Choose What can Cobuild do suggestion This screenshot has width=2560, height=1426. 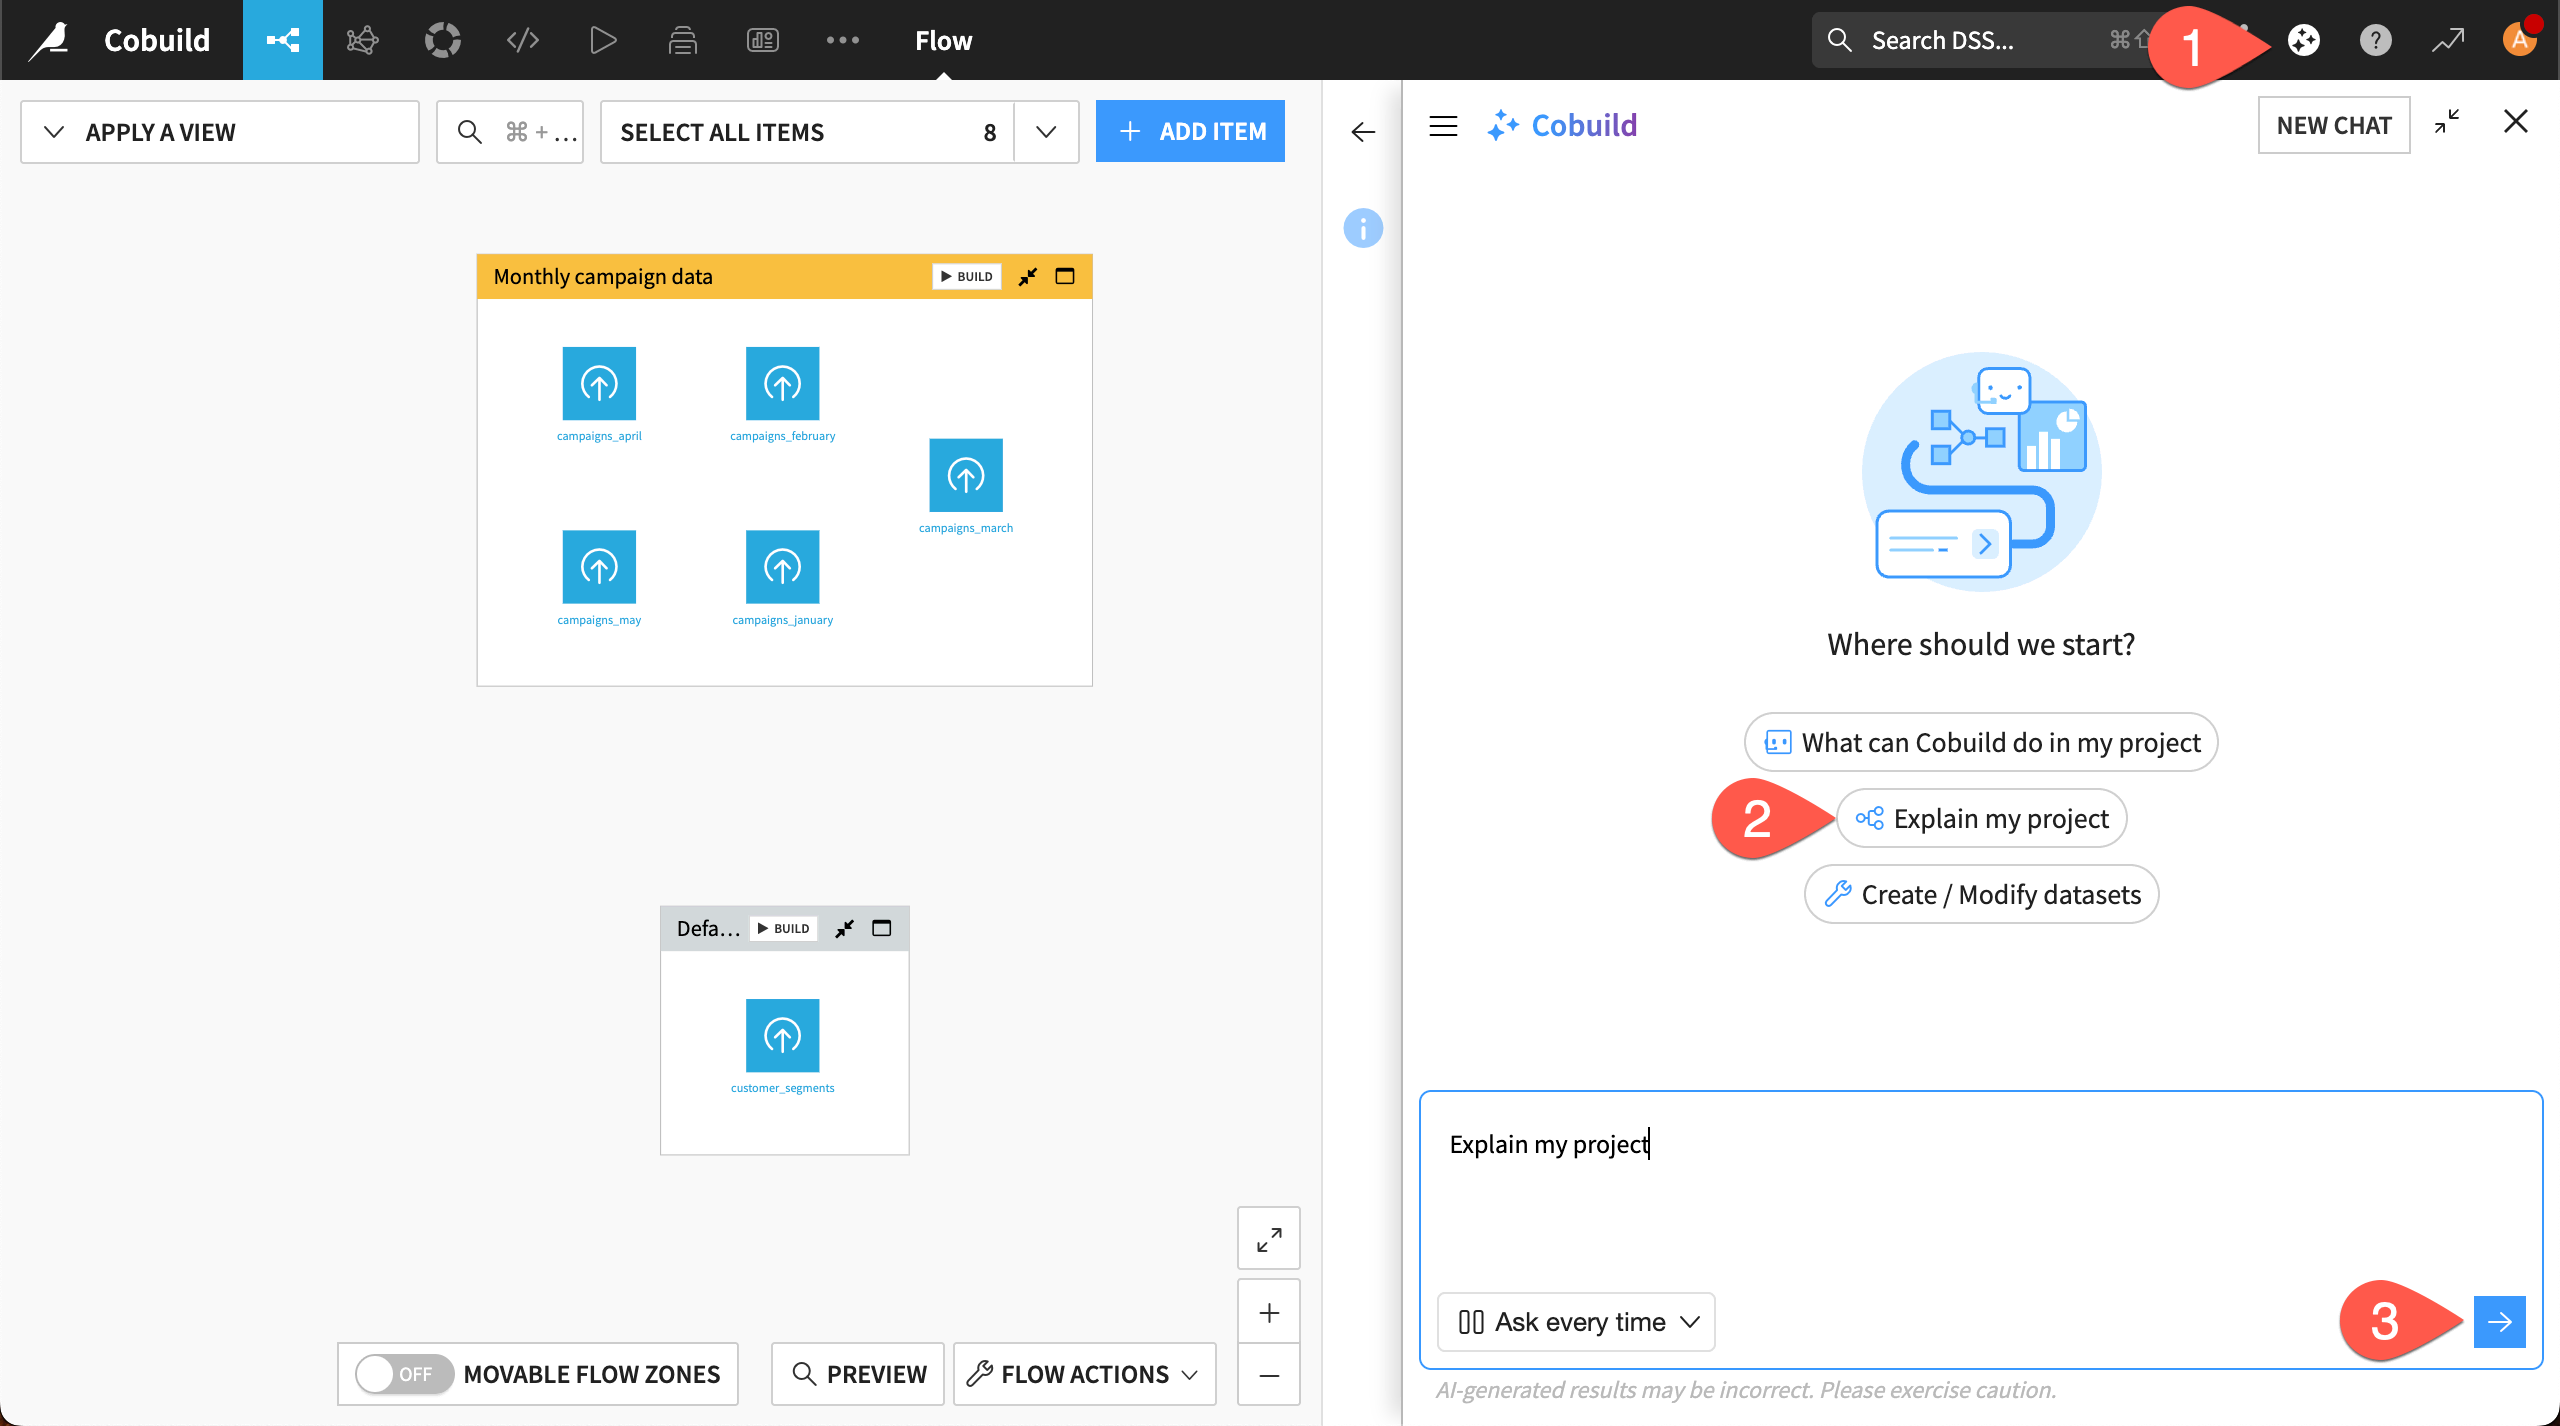pos(1981,742)
